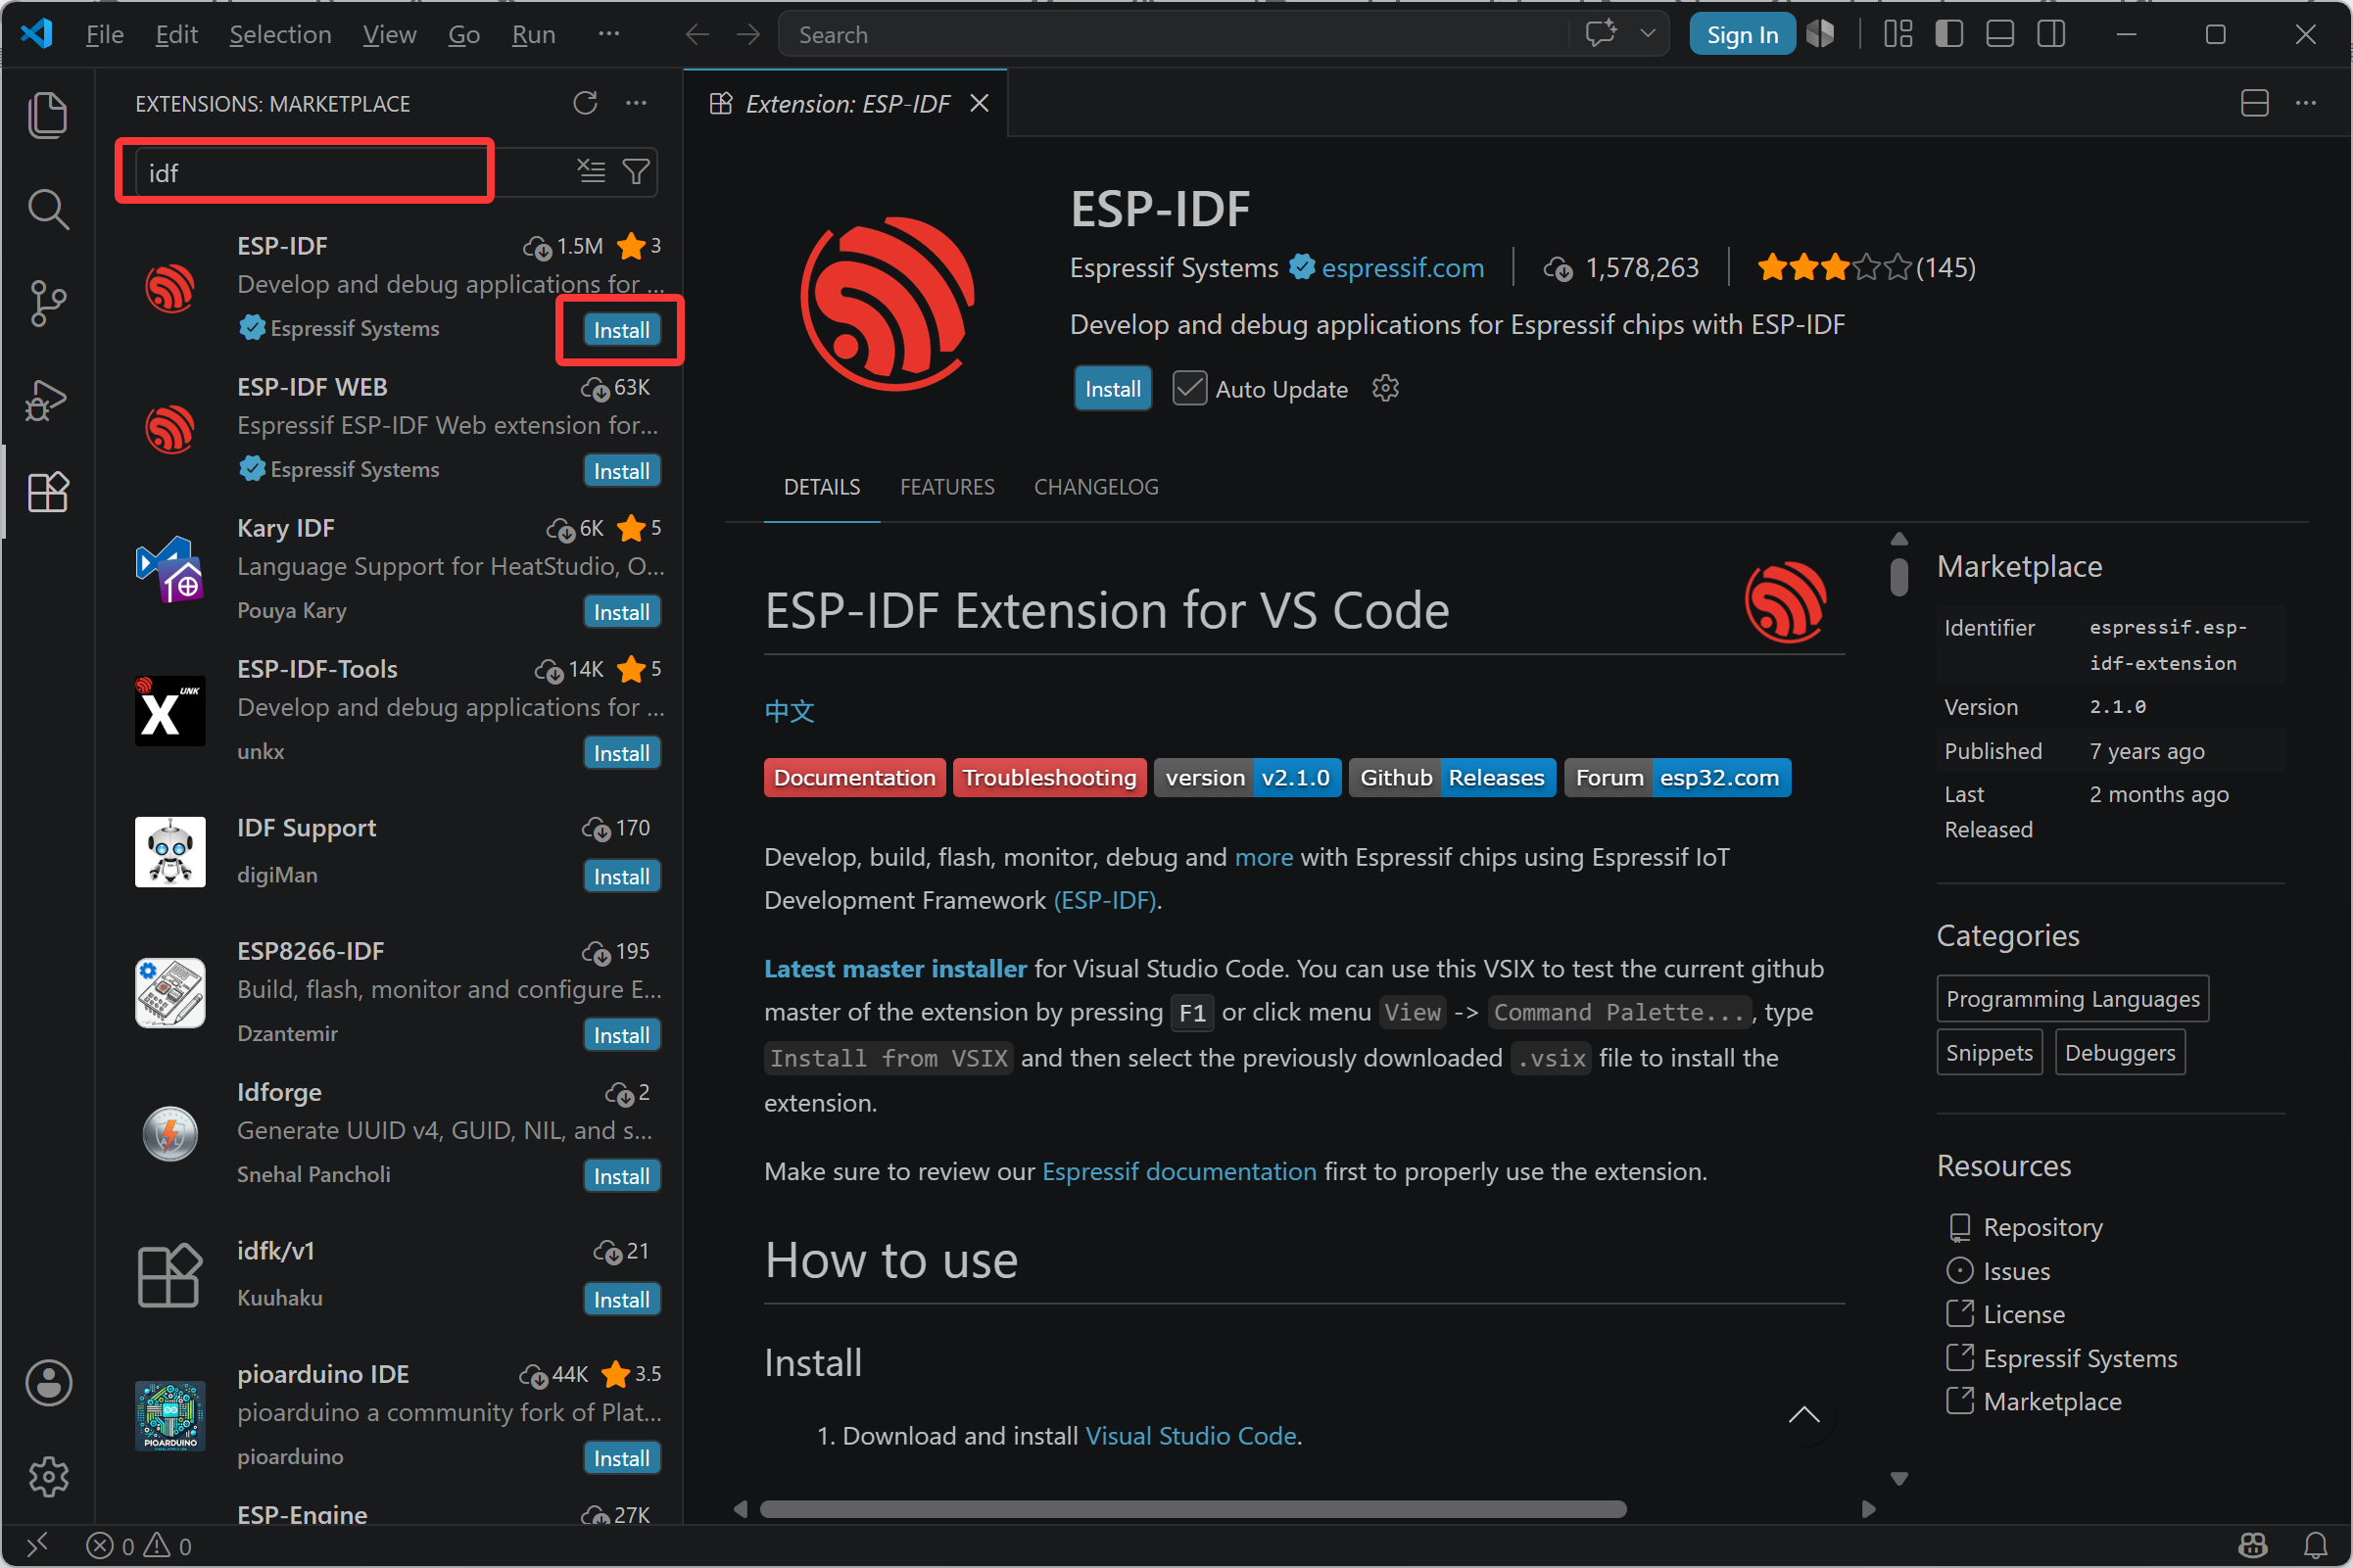Open the 中文 language link
2353x1568 pixels.
pos(789,711)
